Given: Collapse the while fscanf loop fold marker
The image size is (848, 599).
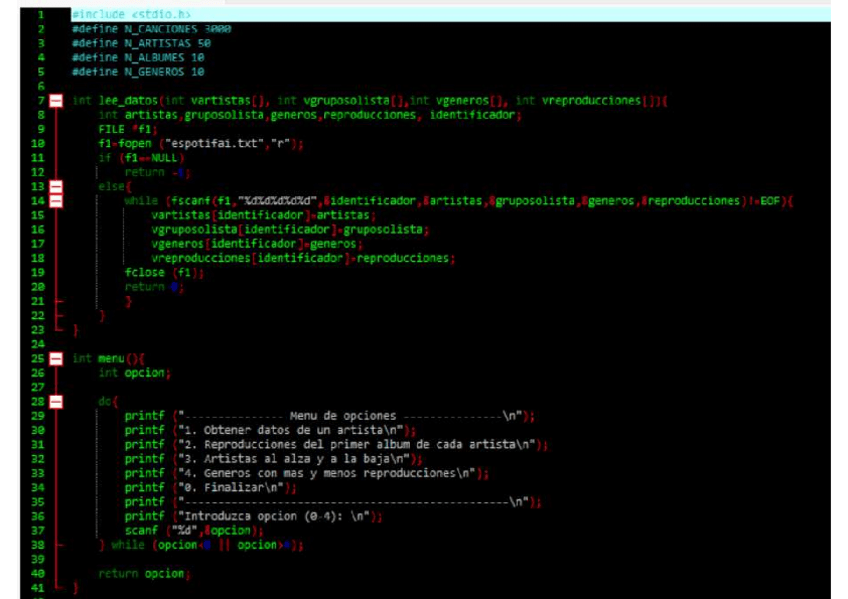Looking at the screenshot, I should 55,201.
